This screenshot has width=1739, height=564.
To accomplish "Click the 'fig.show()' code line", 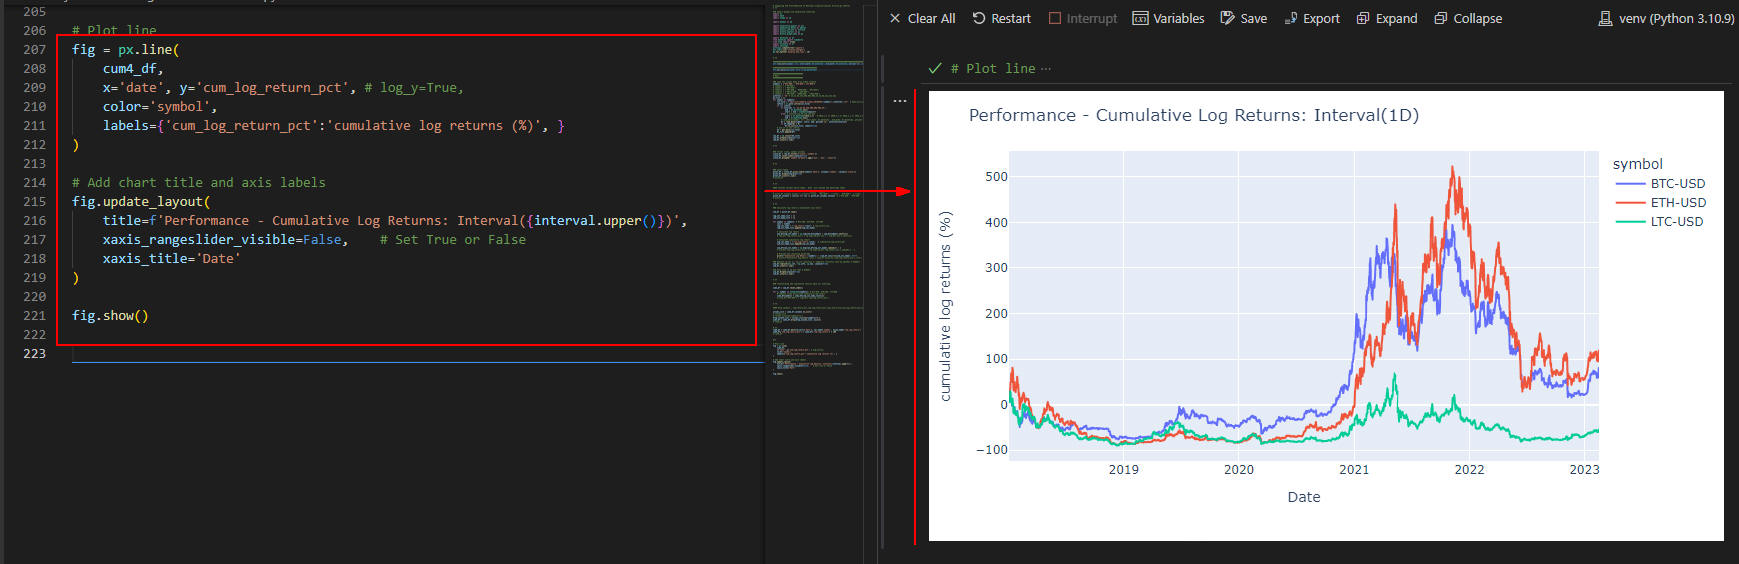I will coord(110,315).
